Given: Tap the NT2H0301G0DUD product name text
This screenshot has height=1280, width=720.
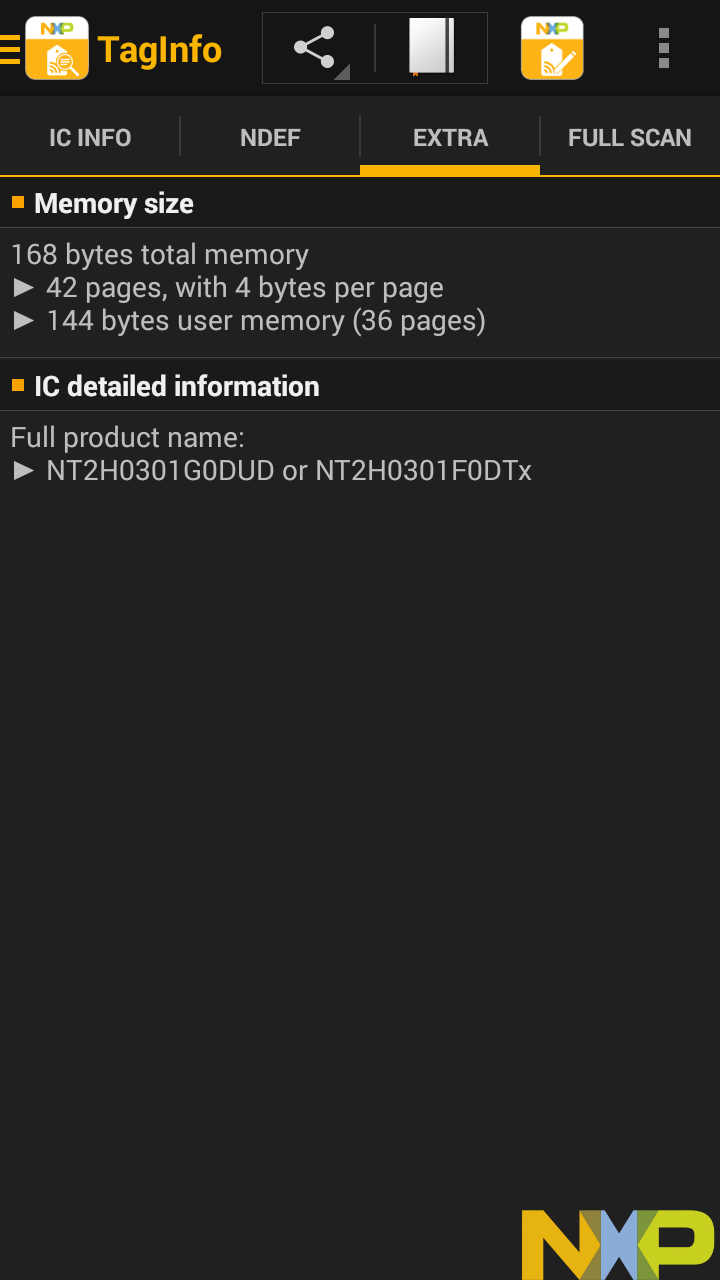Looking at the screenshot, I should pos(160,471).
